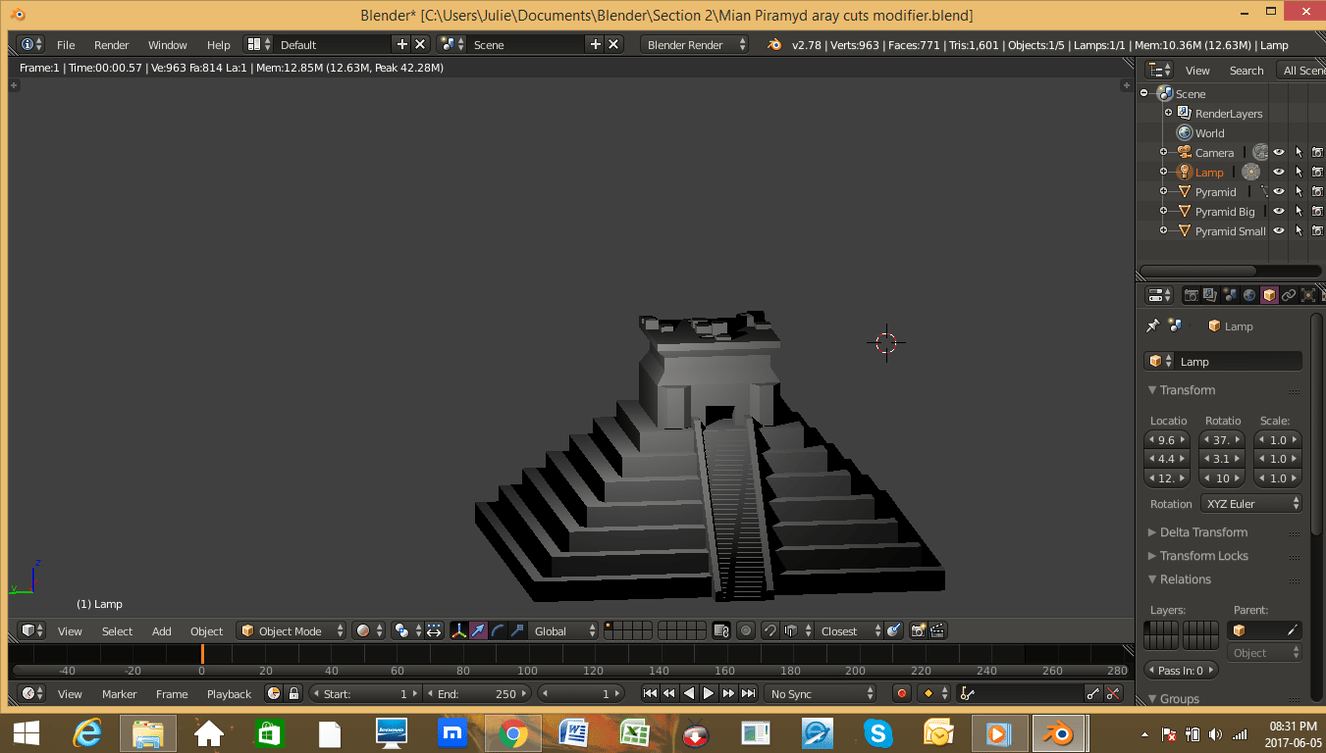Launch Blender from the Windows taskbar

pyautogui.click(x=1057, y=734)
